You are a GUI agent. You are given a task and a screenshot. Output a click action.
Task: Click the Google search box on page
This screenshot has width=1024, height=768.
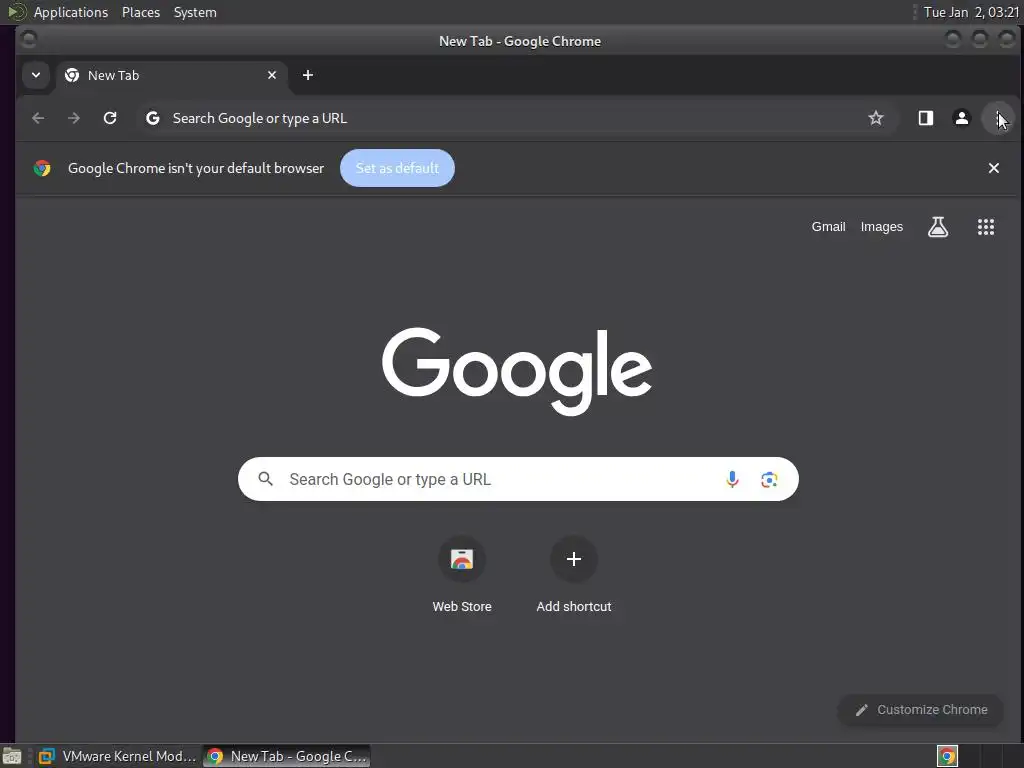pyautogui.click(x=518, y=479)
